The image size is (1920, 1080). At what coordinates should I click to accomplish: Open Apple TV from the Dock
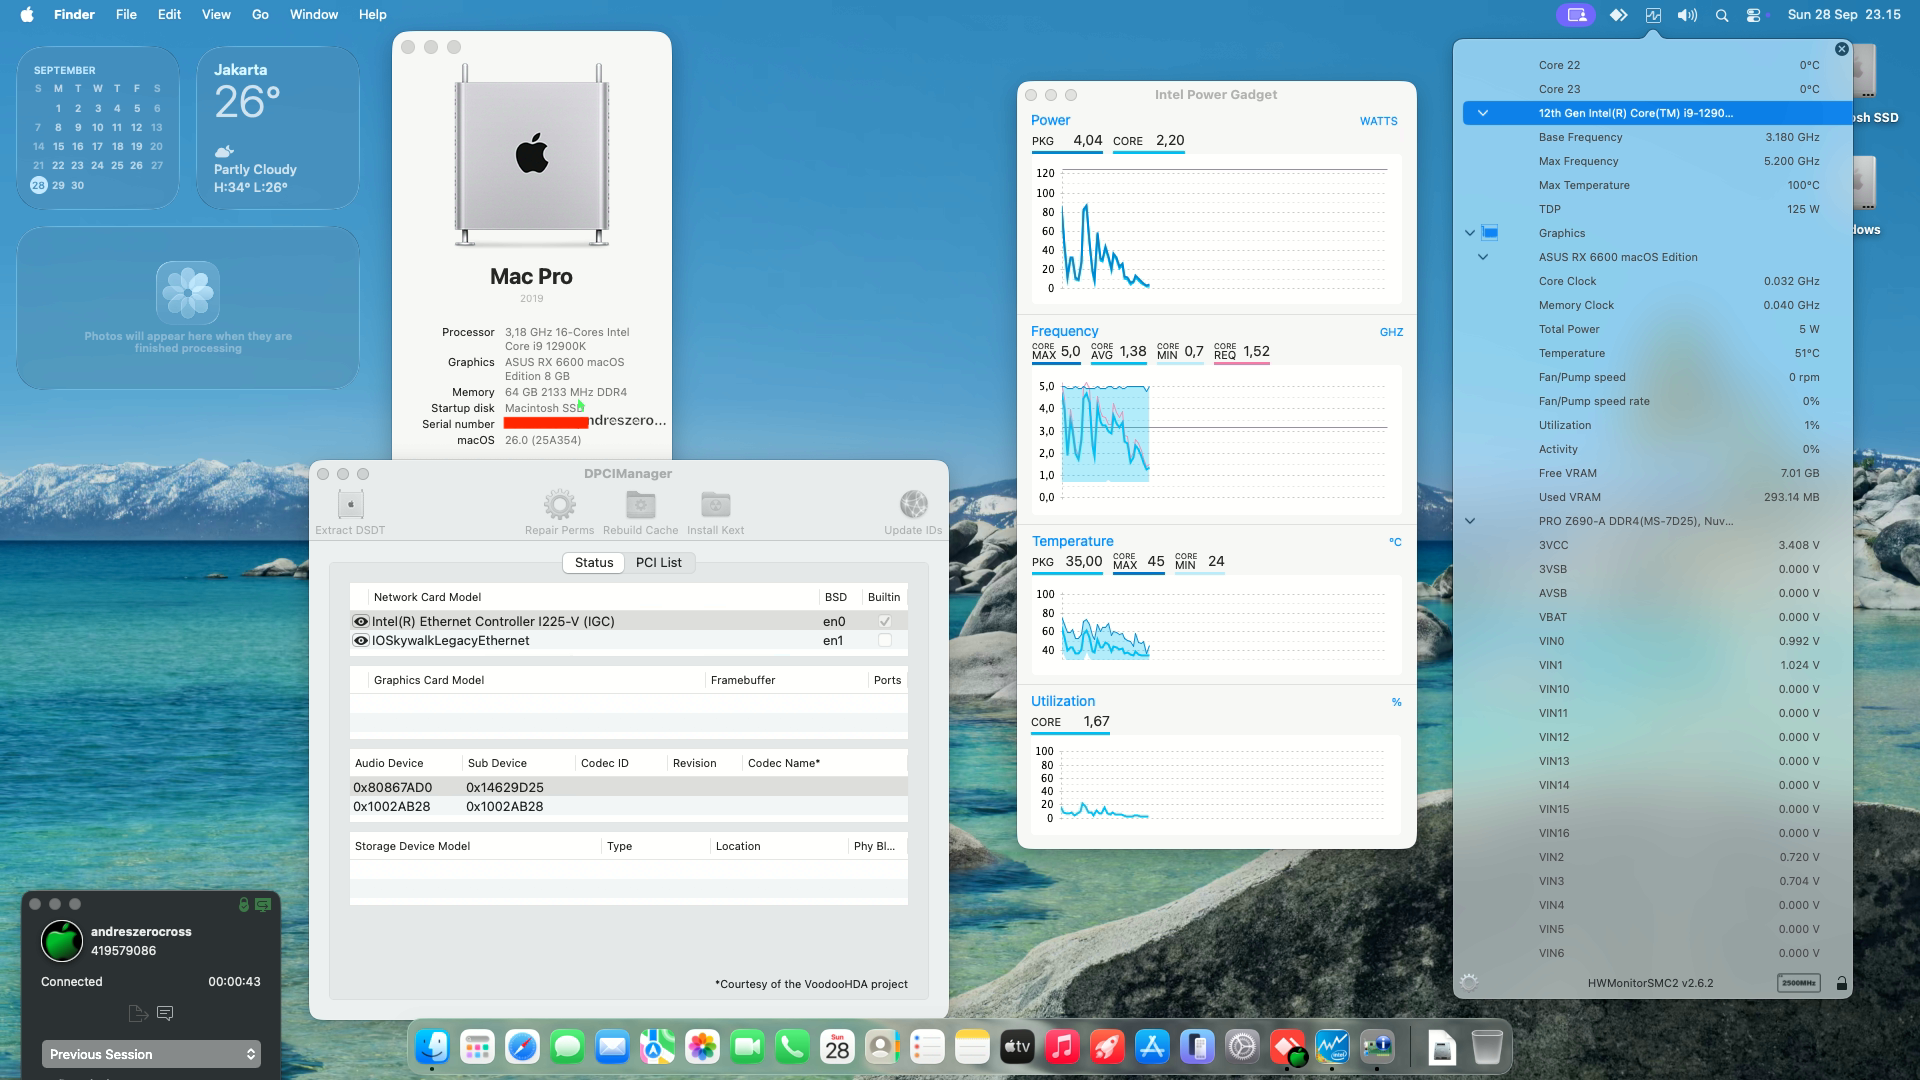(1017, 1047)
